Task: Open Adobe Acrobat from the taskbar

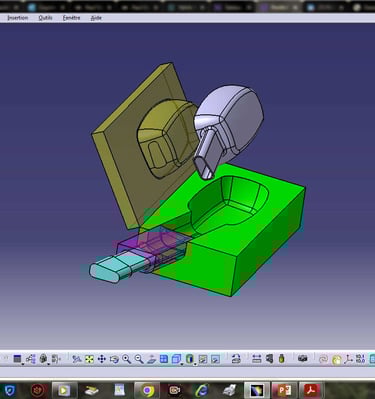Action: tap(312, 390)
